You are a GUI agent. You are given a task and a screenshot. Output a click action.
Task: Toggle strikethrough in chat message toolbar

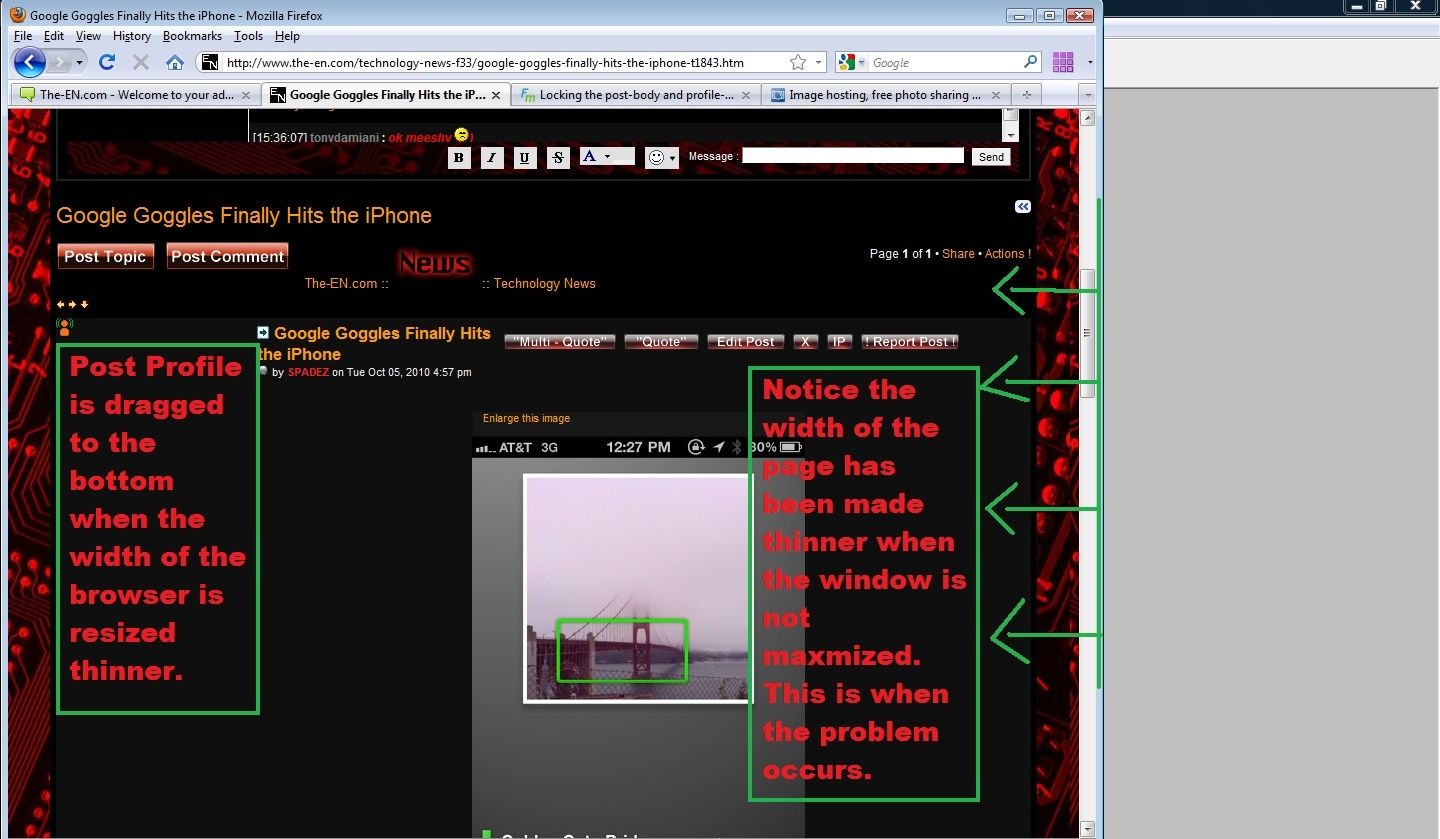[x=559, y=157]
